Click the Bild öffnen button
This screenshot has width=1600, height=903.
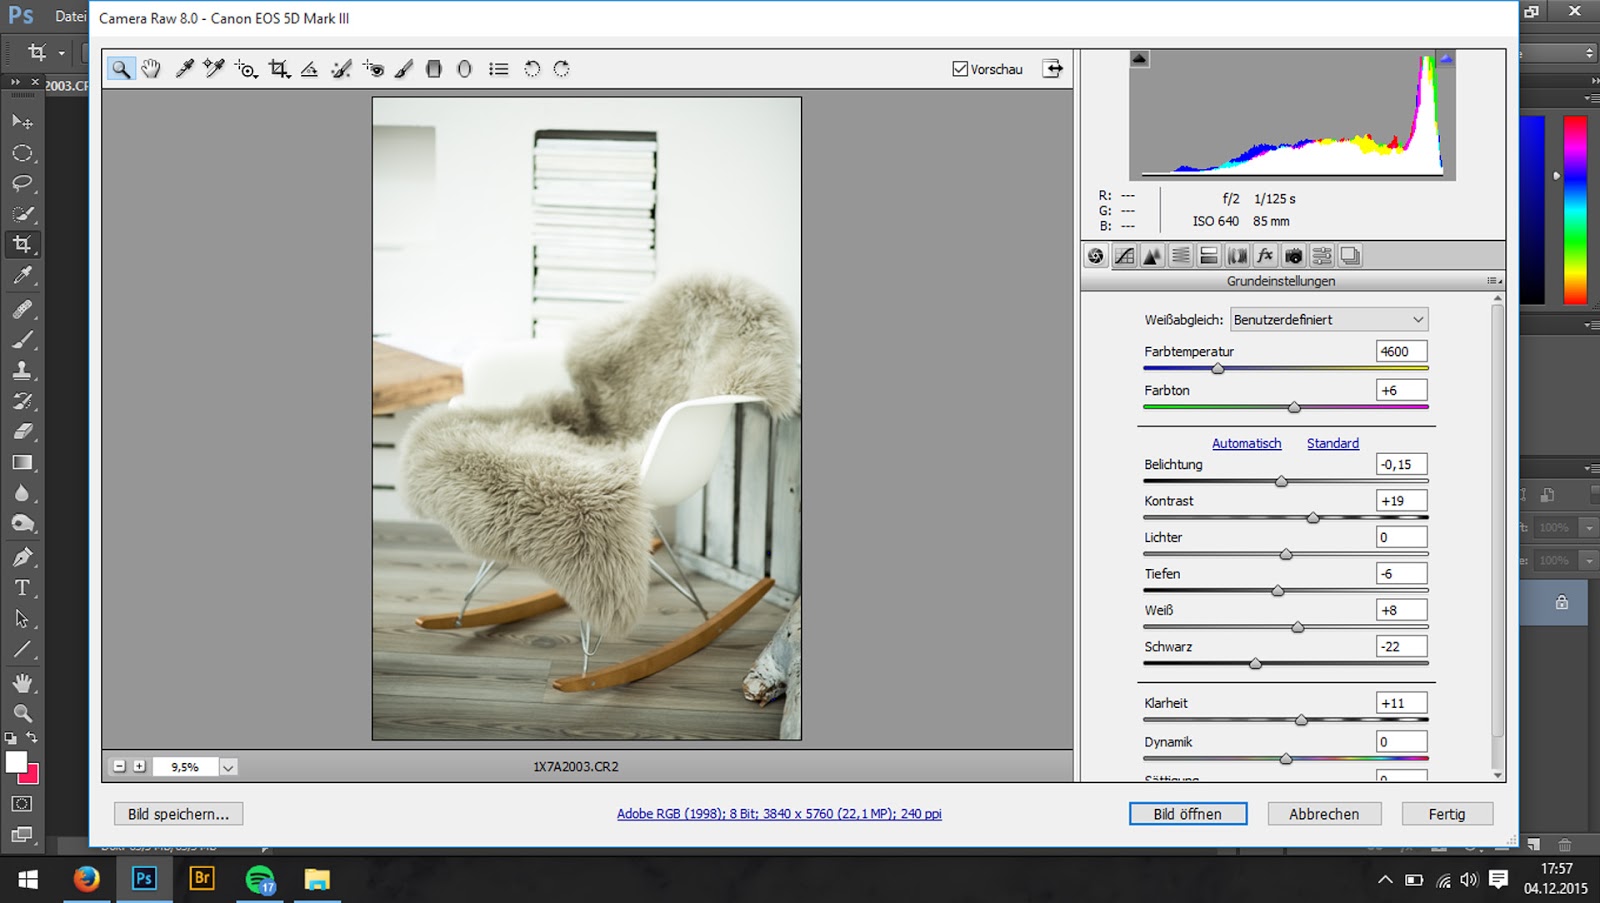1187,814
